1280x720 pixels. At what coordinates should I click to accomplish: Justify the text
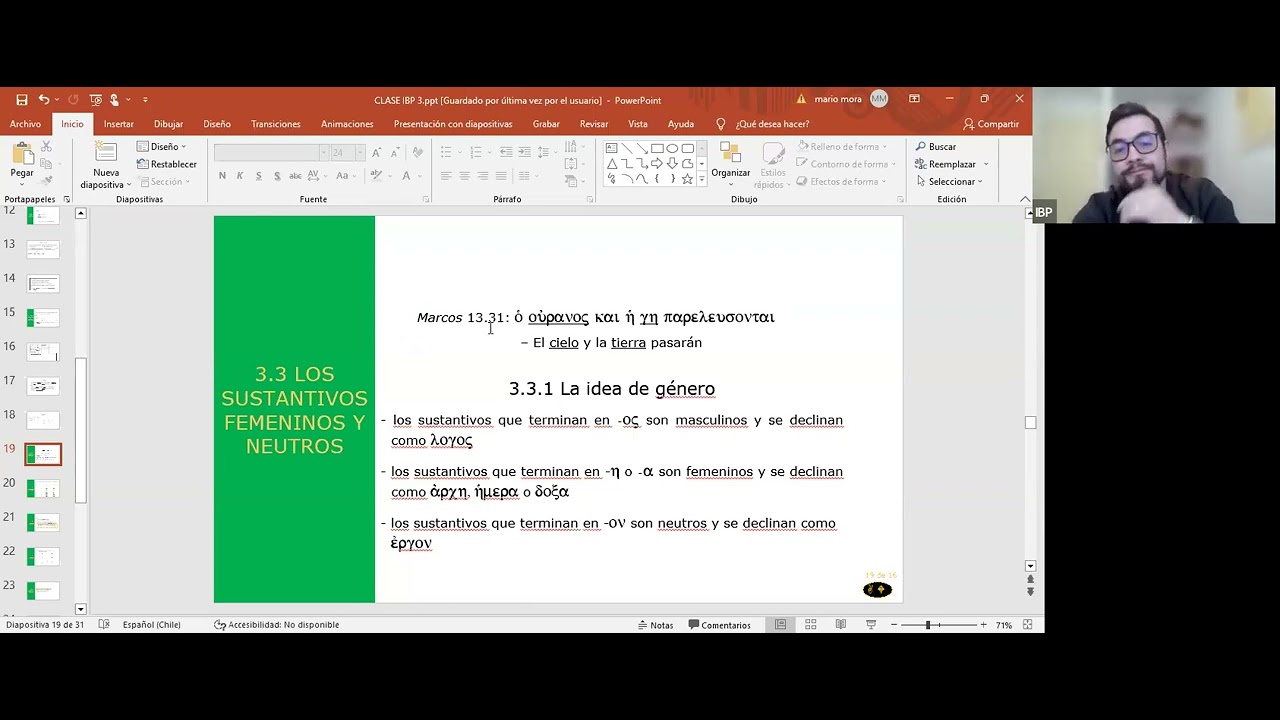pos(502,176)
